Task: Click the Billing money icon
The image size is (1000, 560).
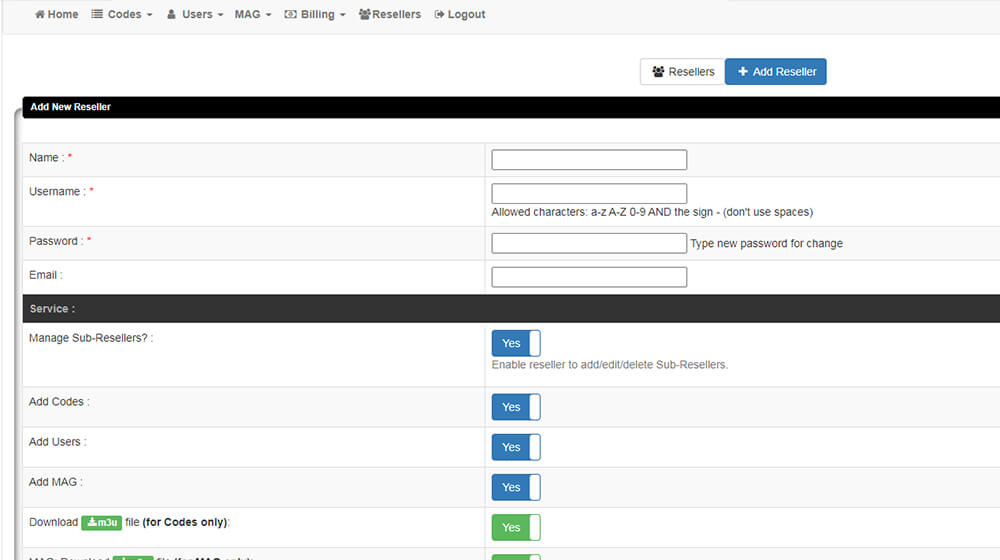Action: click(x=290, y=15)
